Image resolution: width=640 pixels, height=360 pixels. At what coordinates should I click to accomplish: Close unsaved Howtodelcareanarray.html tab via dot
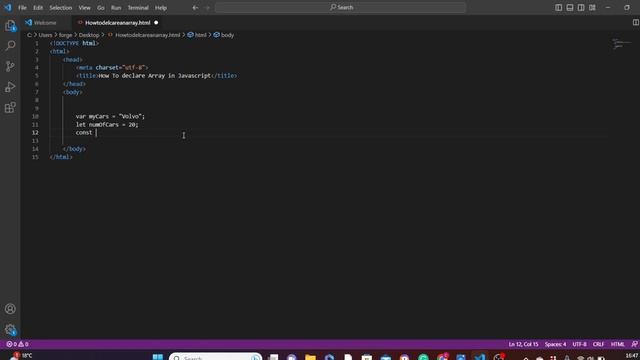point(156,22)
